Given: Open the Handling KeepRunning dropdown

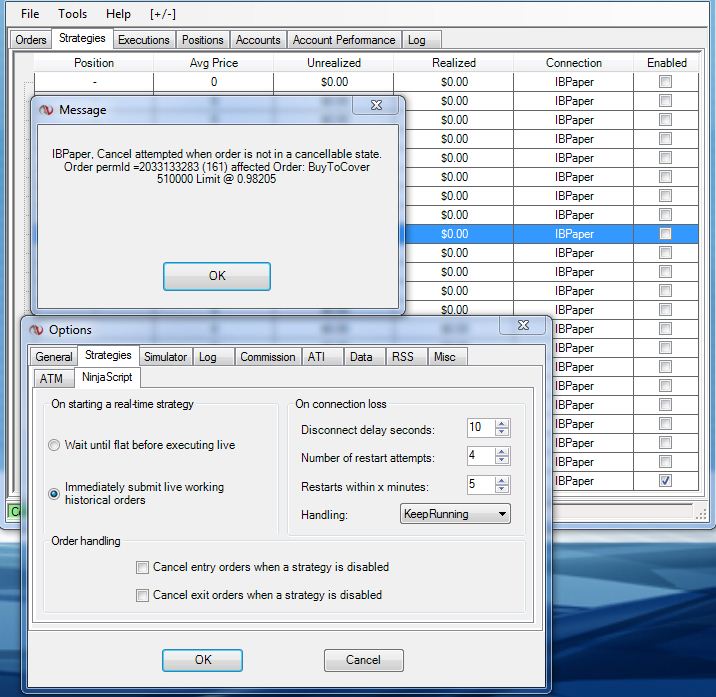Looking at the screenshot, I should (x=455, y=514).
